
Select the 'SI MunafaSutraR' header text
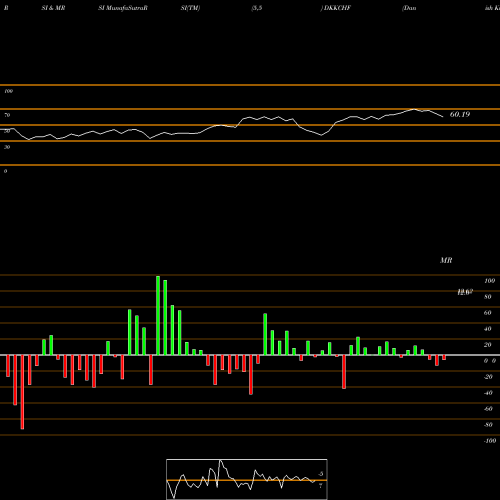(123, 8)
